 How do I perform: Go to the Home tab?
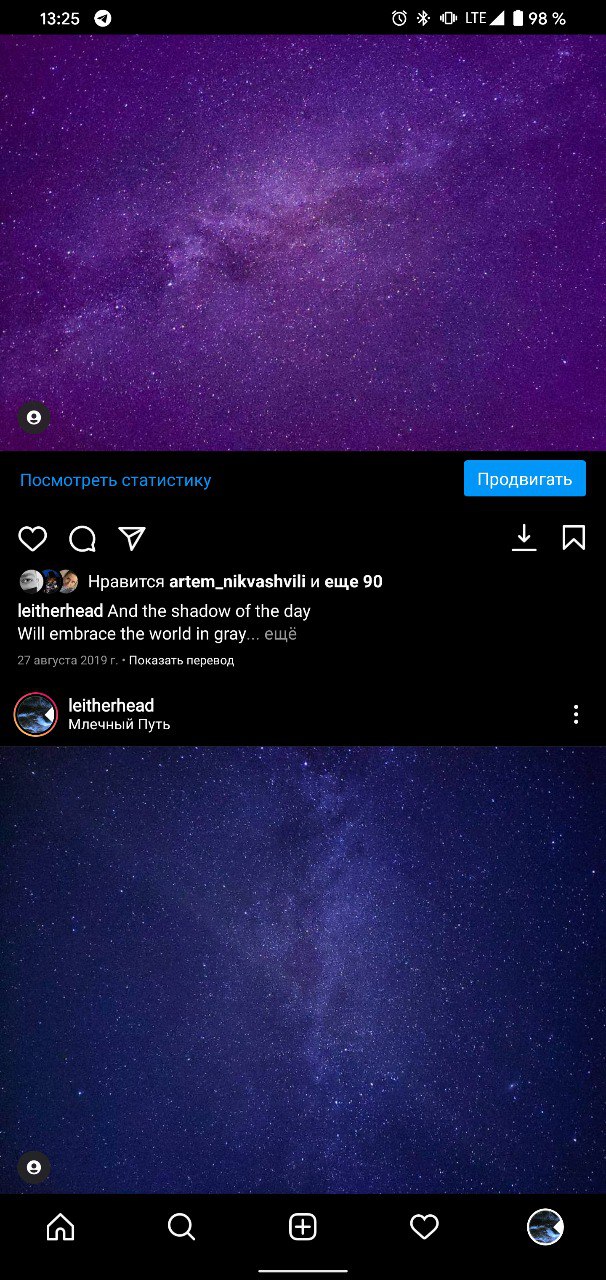coord(61,1227)
